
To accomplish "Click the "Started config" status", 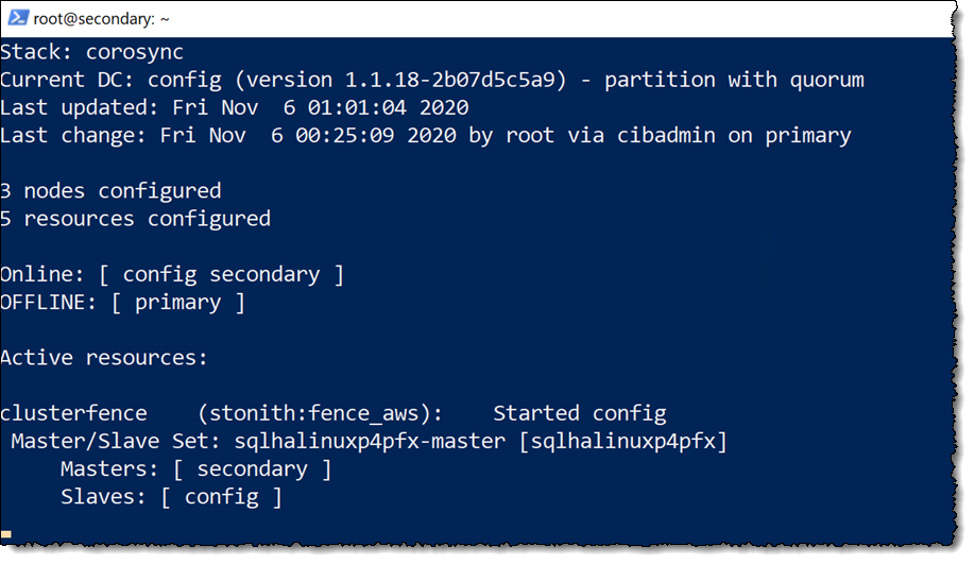I will (579, 413).
